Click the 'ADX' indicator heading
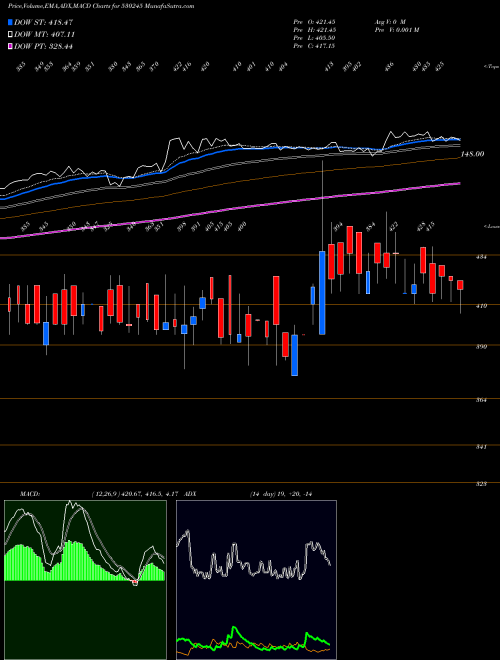The height and width of the screenshot is (660, 500). [x=190, y=494]
